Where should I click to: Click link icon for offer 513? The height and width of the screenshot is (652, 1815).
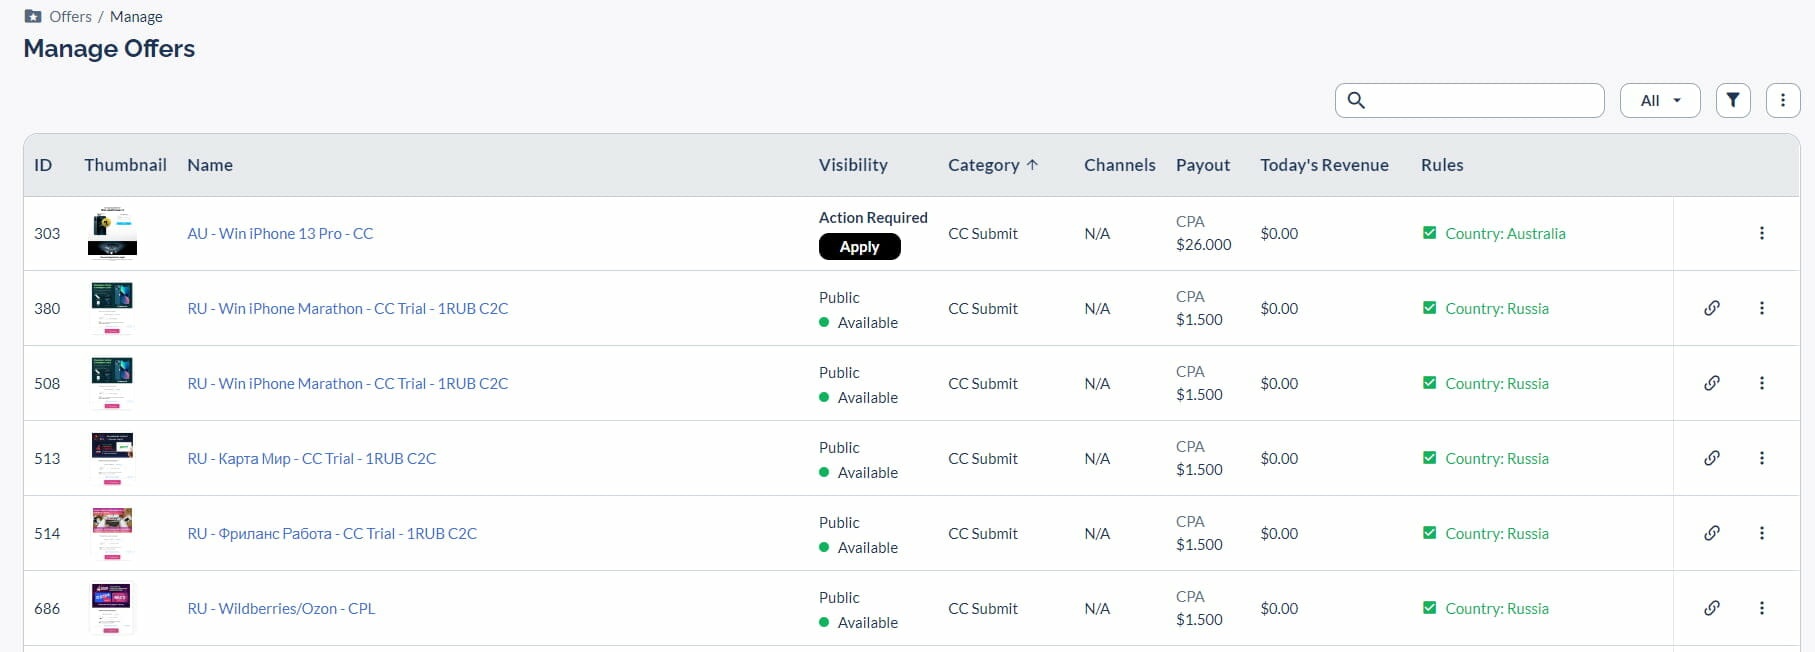click(1712, 458)
